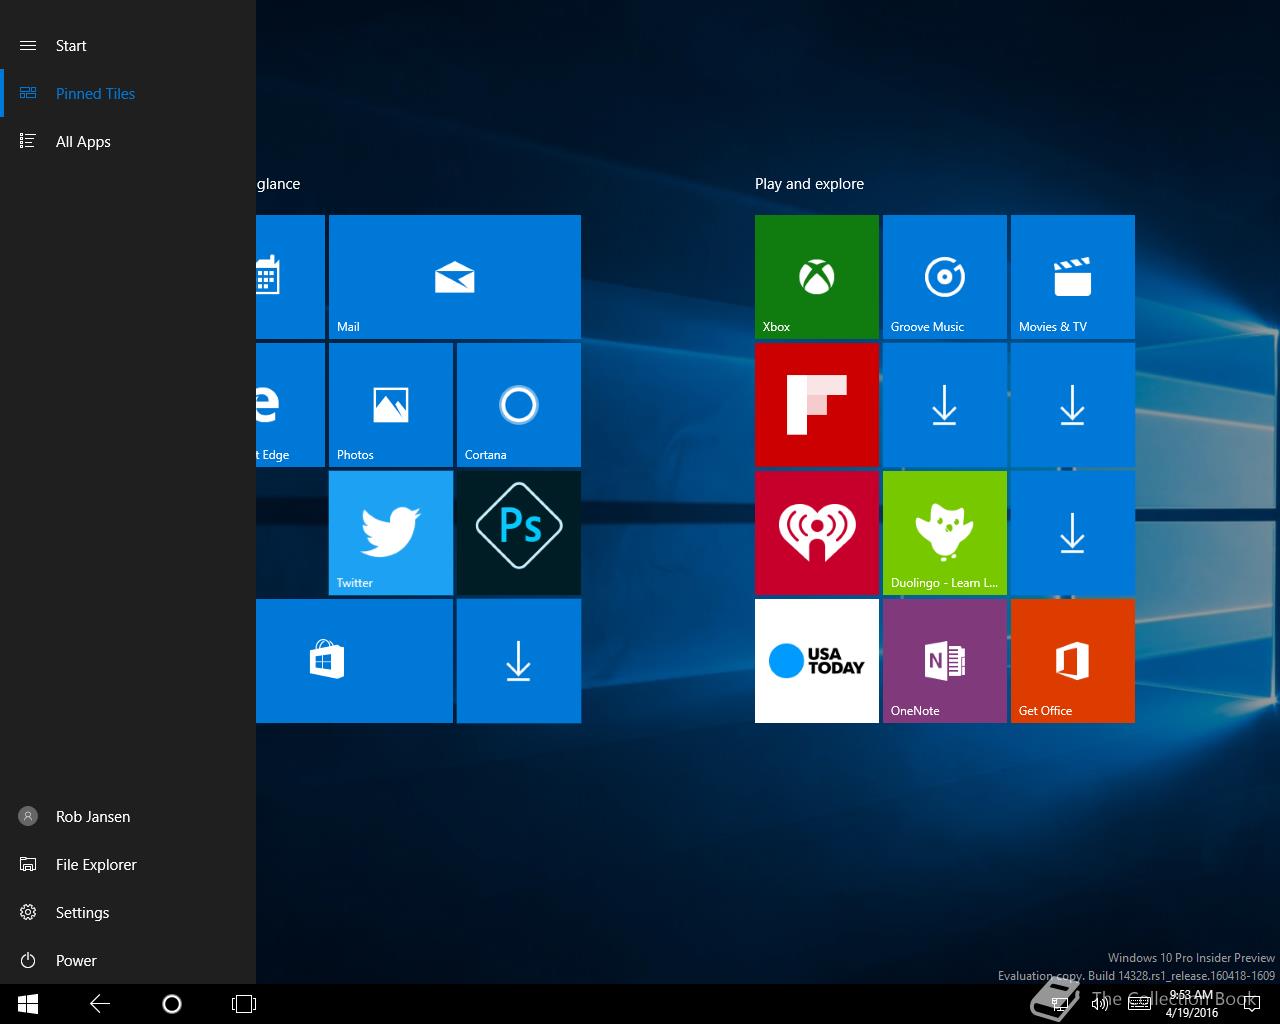This screenshot has width=1280, height=1024.
Task: Click the Play and explore group heading
Action: click(809, 184)
